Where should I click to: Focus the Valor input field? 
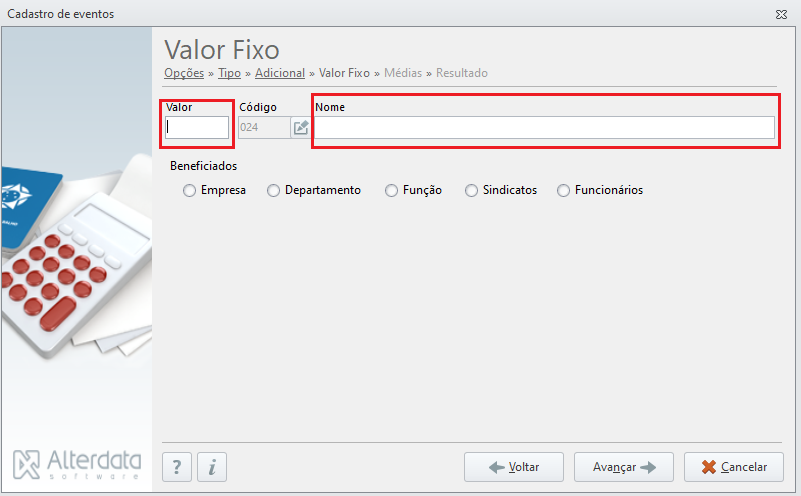(197, 127)
